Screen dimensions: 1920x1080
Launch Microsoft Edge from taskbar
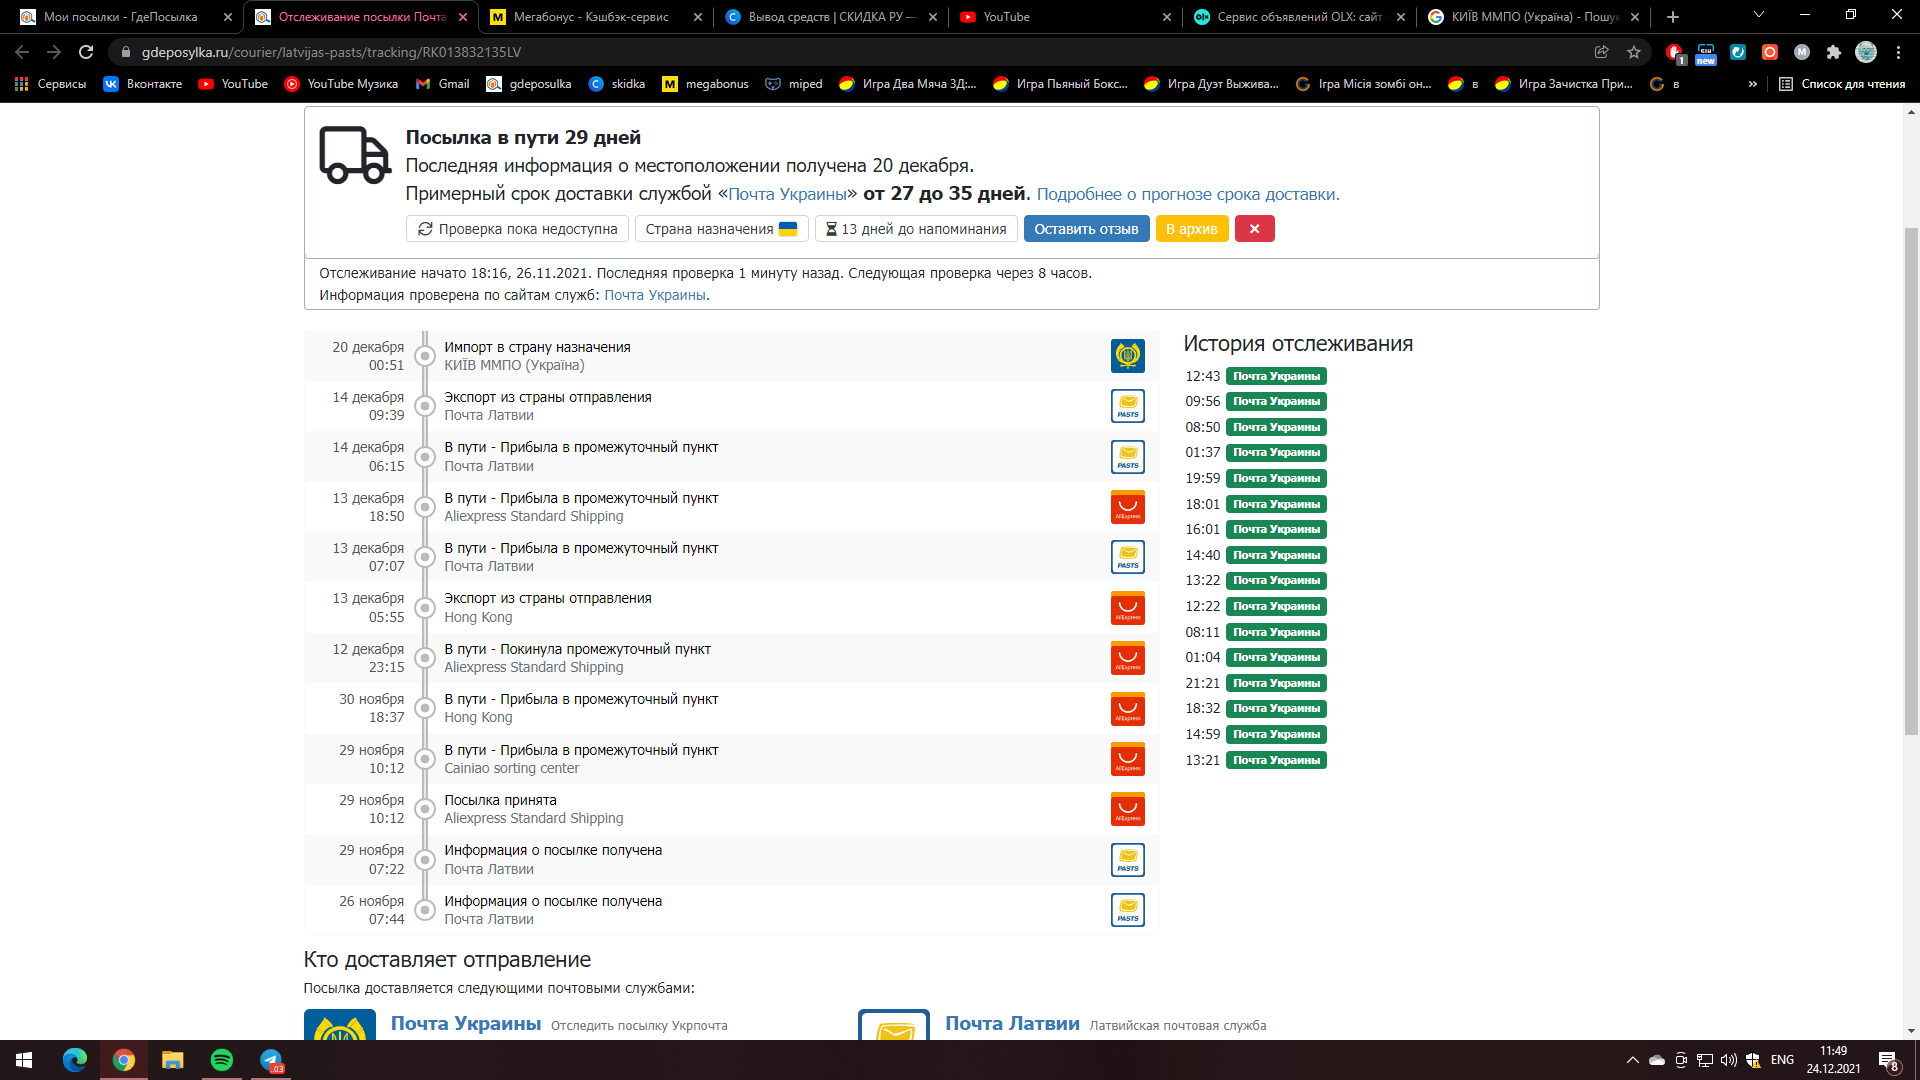pyautogui.click(x=75, y=1060)
